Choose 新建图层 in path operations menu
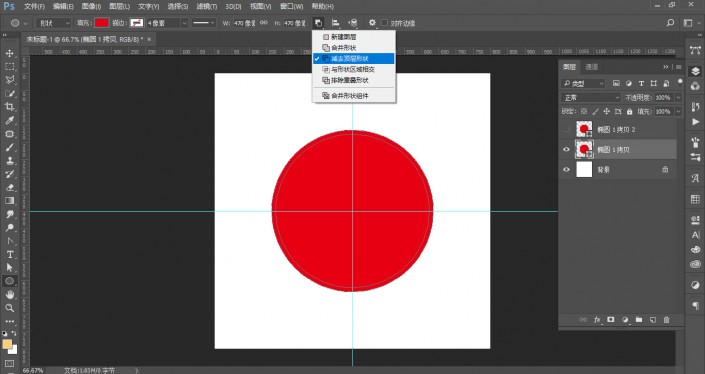This screenshot has height=374, width=705. point(354,37)
